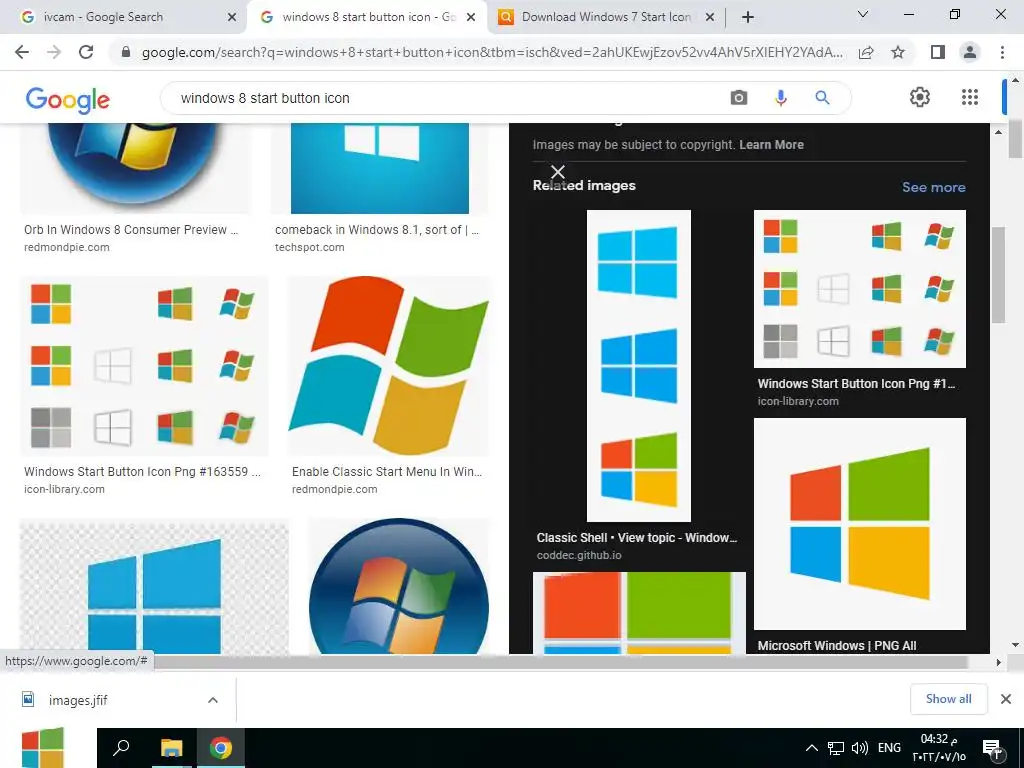The image size is (1024, 768).
Task: Close the image preview panel with the X
Action: [558, 172]
